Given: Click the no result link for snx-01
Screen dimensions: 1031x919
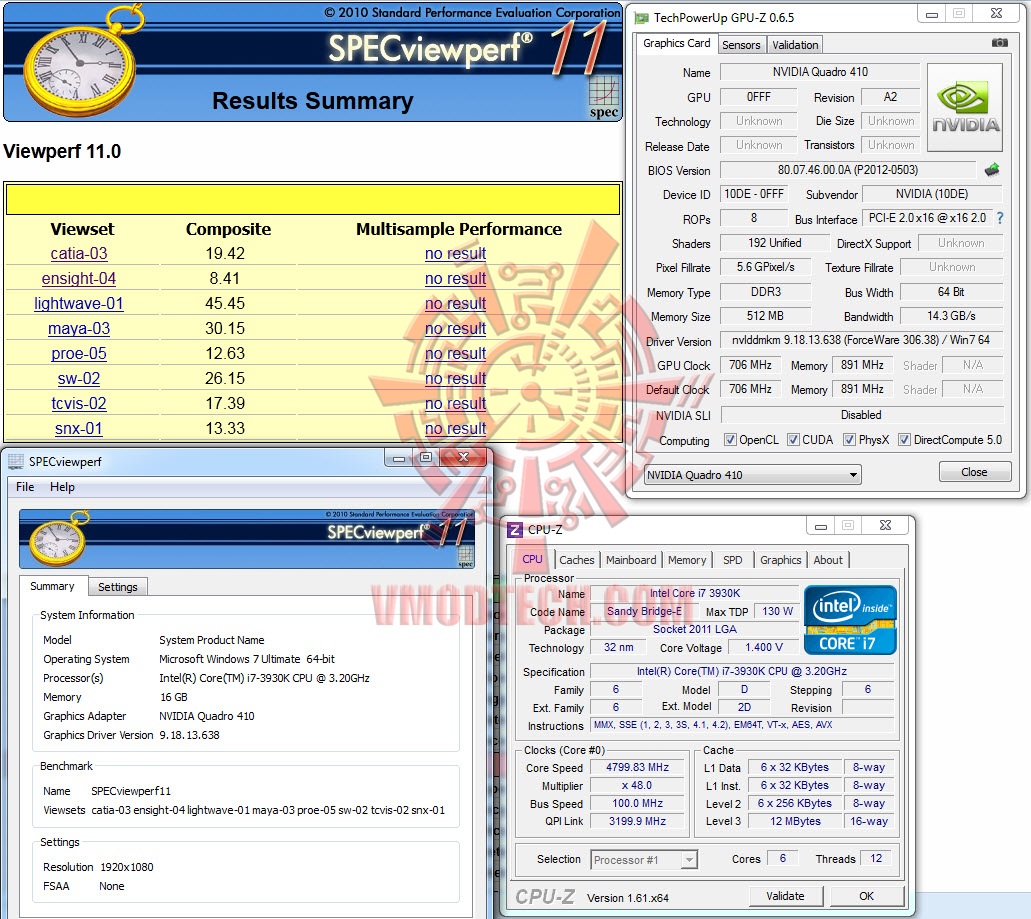Looking at the screenshot, I should pos(455,429).
